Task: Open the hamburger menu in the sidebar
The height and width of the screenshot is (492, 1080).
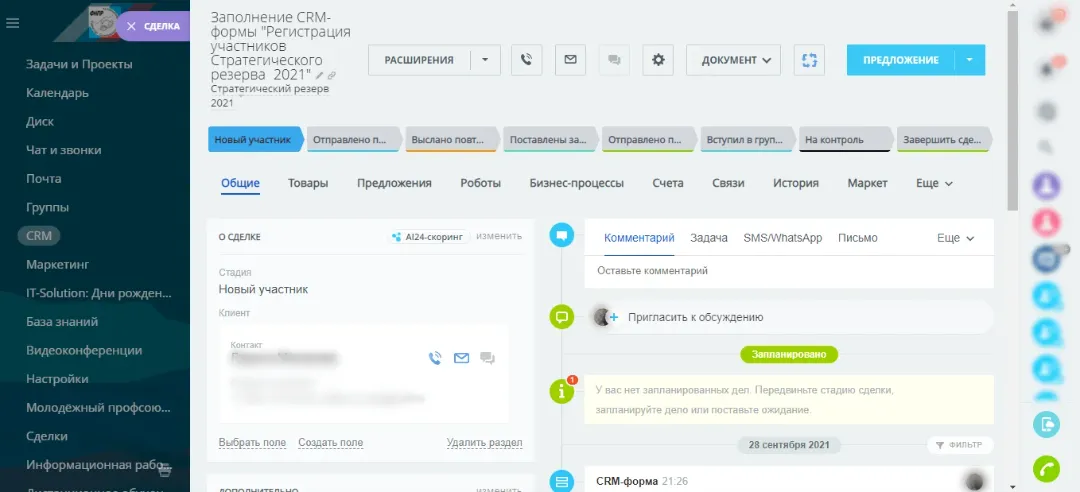Action: coord(12,23)
